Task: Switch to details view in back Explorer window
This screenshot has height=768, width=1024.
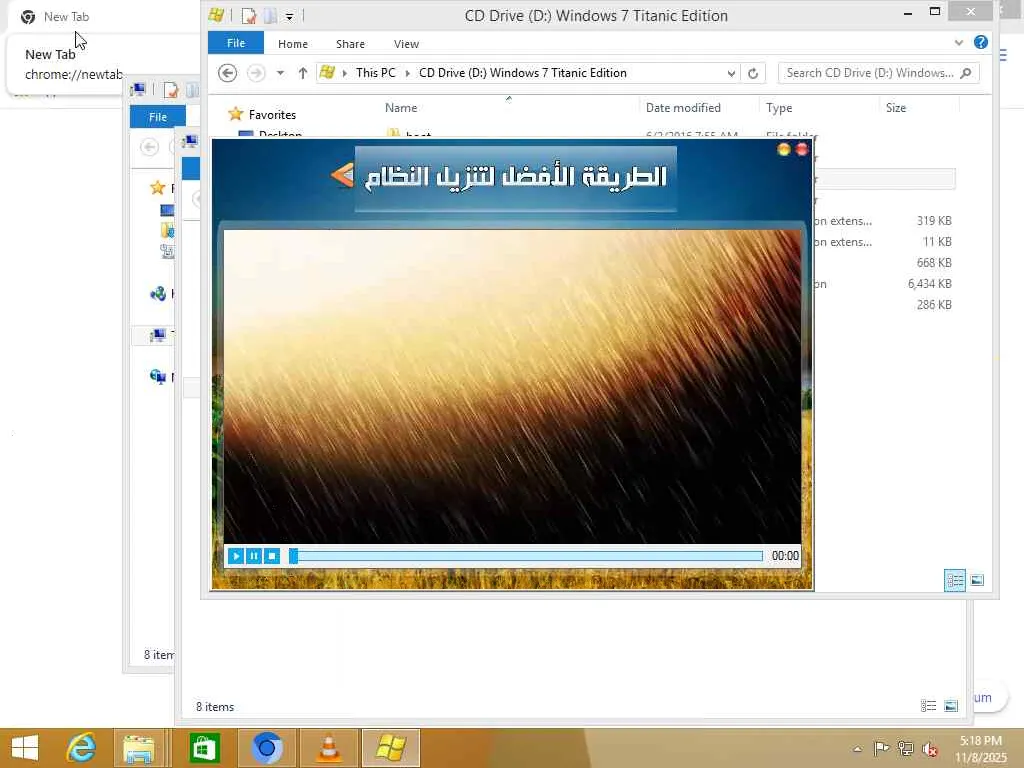Action: [x=928, y=705]
